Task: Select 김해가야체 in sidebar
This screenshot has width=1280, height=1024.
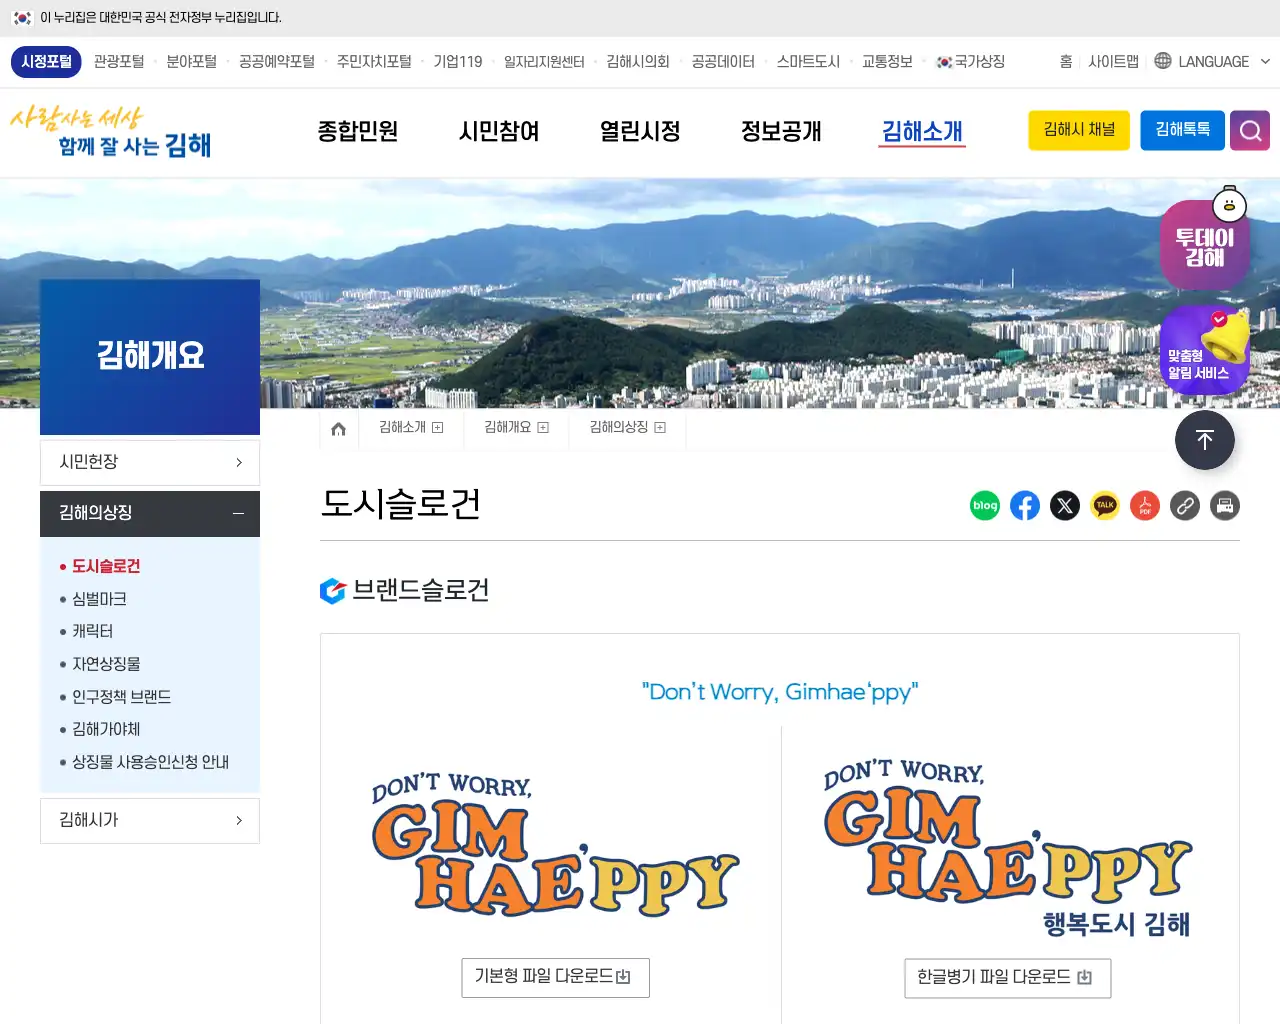Action: tap(106, 729)
